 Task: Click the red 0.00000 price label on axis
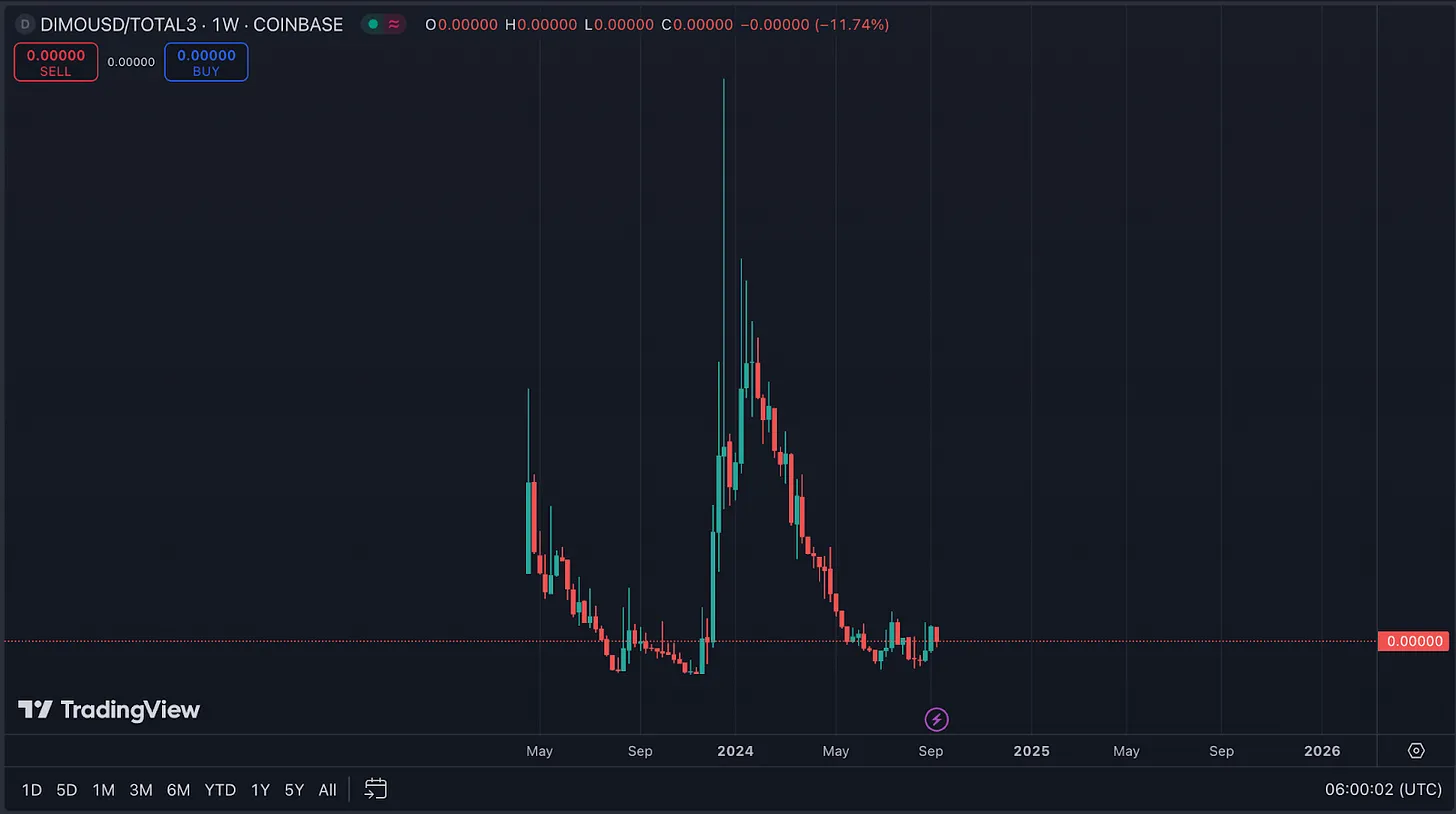point(1412,641)
